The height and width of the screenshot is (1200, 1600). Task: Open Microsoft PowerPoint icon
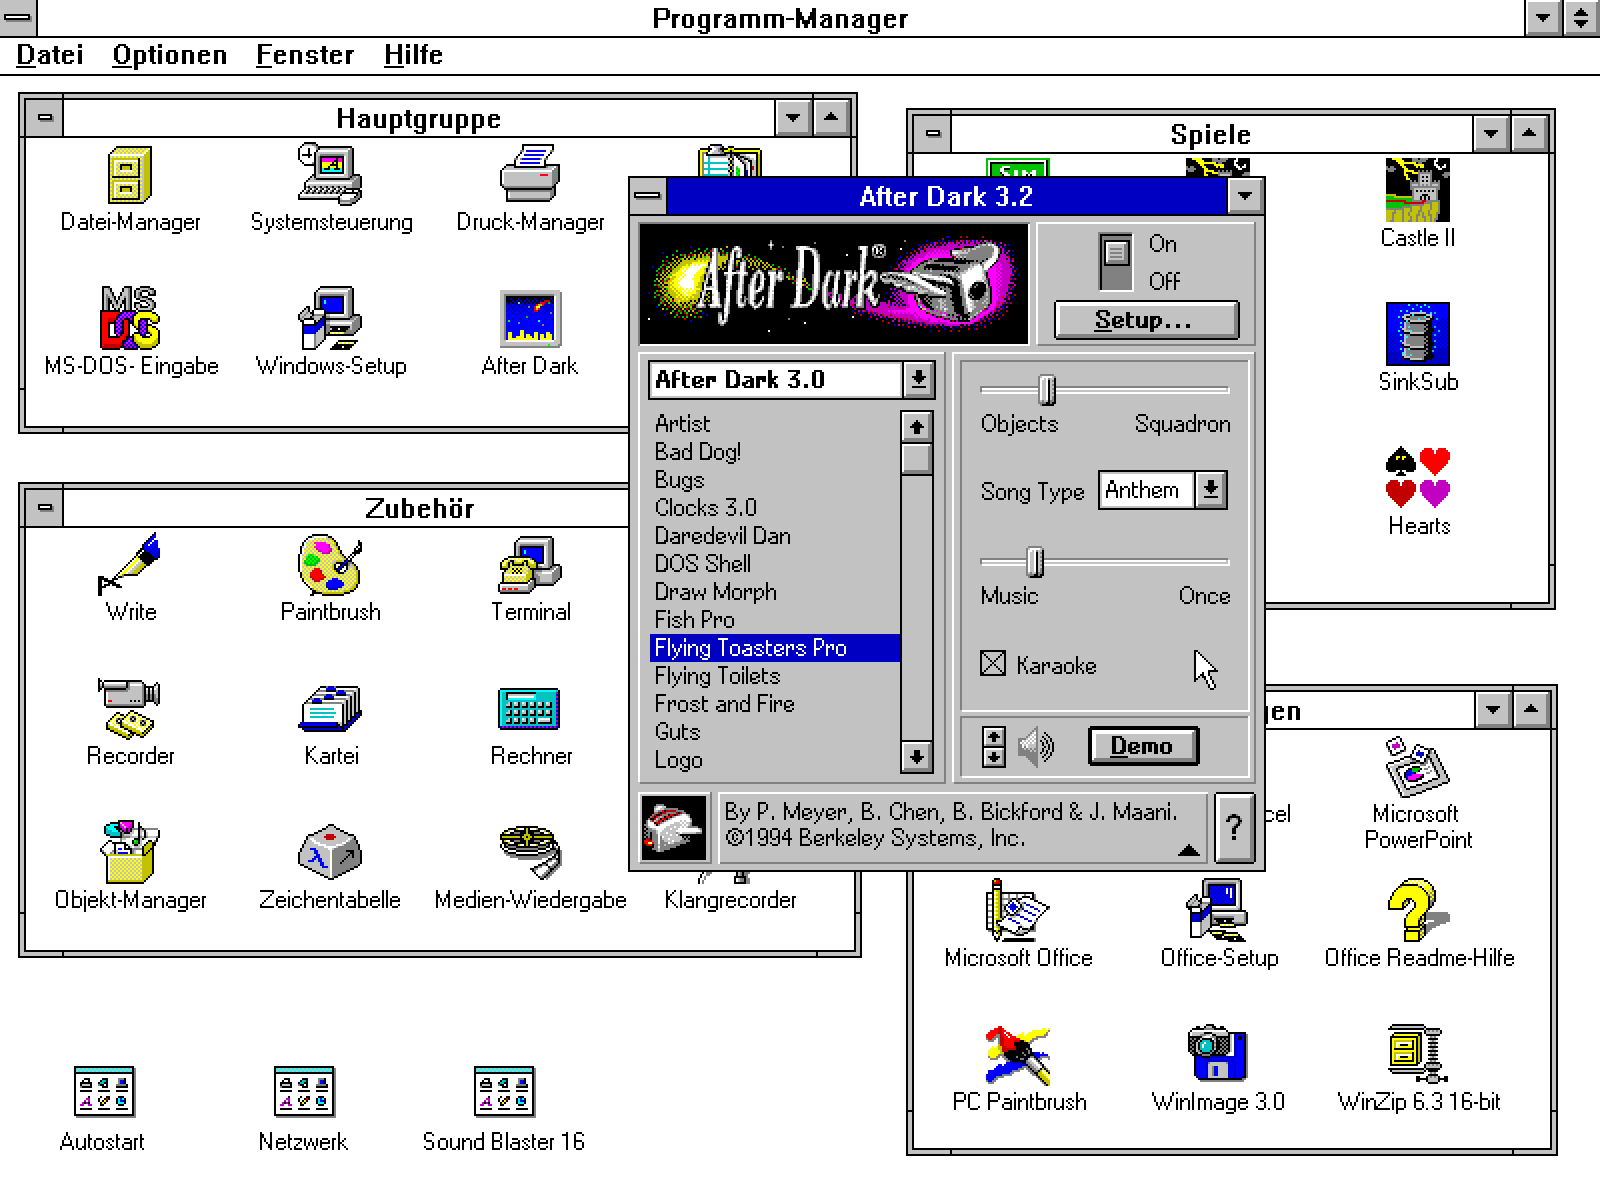pos(1418,766)
